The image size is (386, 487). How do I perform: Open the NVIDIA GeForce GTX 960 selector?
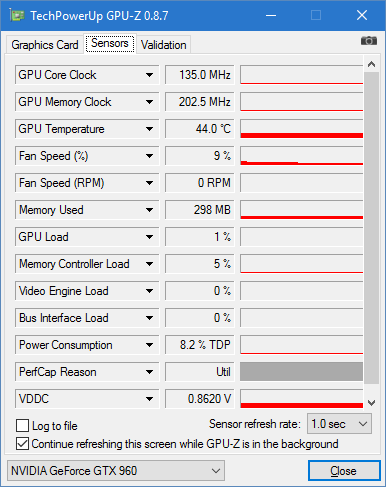[116, 471]
